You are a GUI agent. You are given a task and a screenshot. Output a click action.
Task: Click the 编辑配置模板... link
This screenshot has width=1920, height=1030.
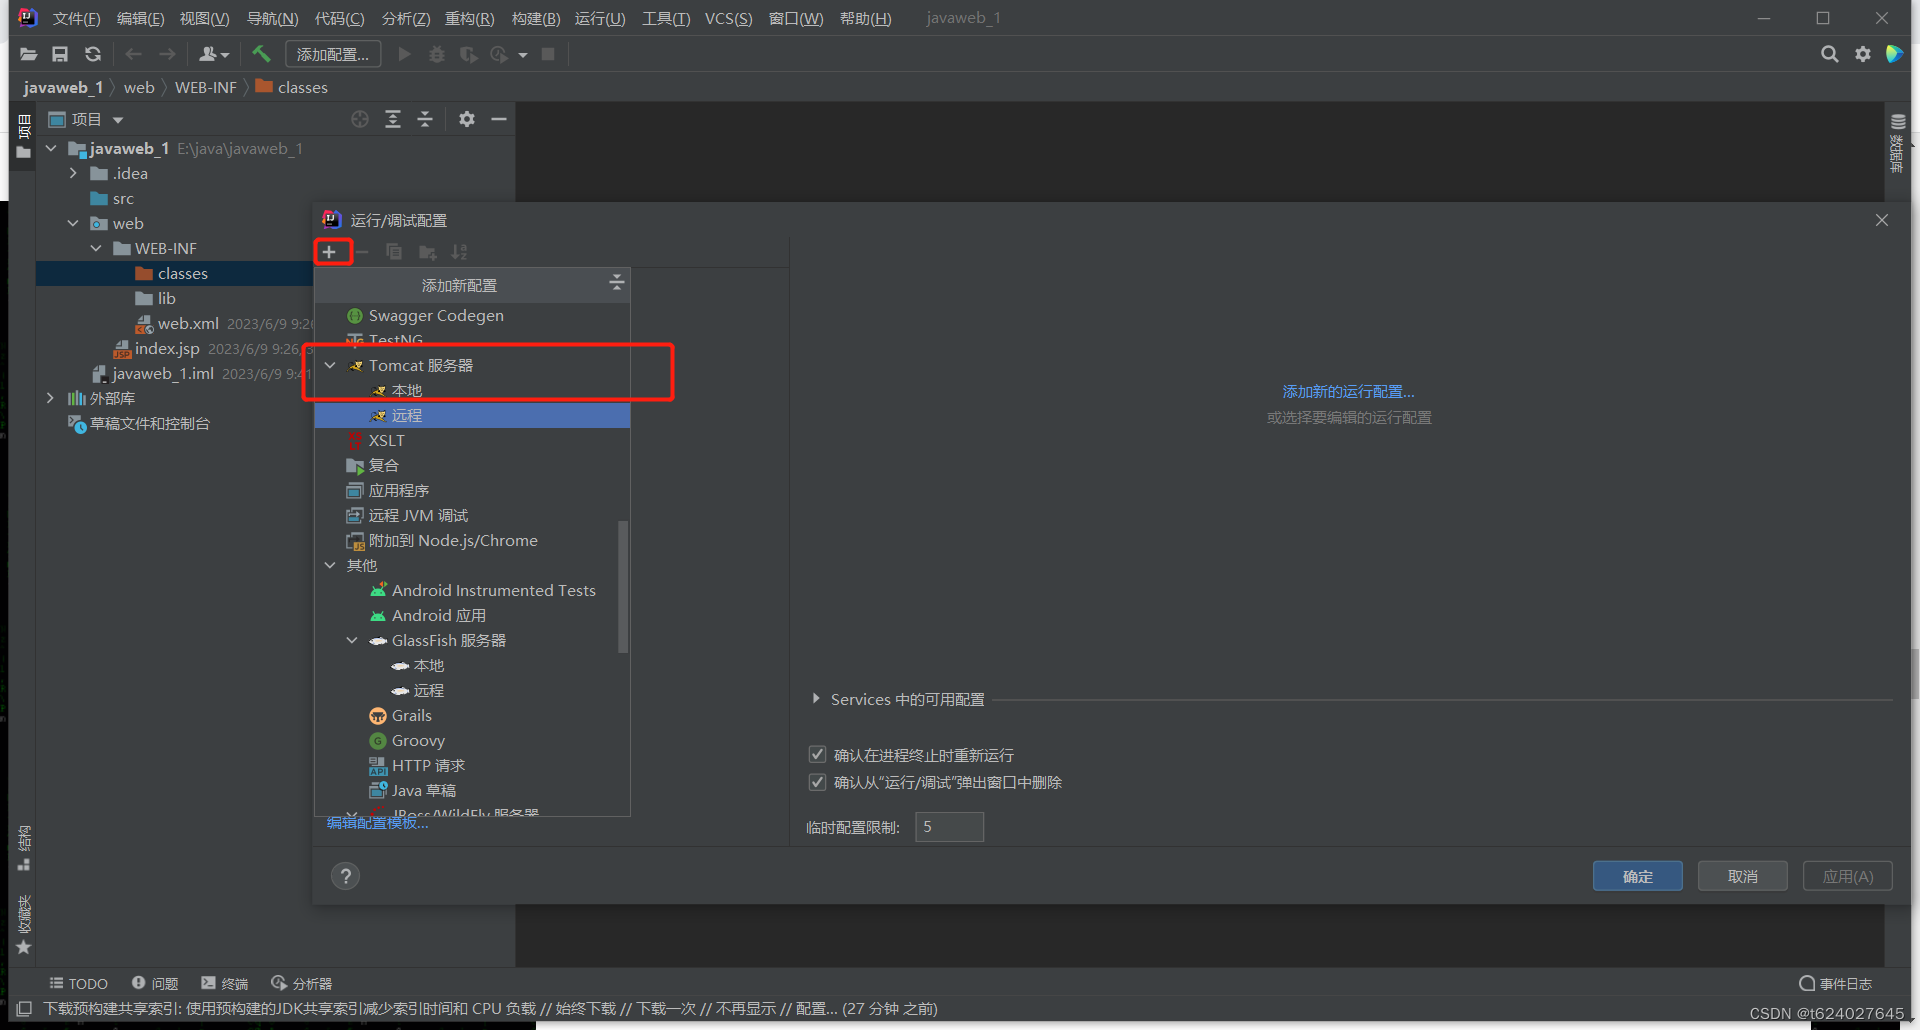tap(377, 823)
